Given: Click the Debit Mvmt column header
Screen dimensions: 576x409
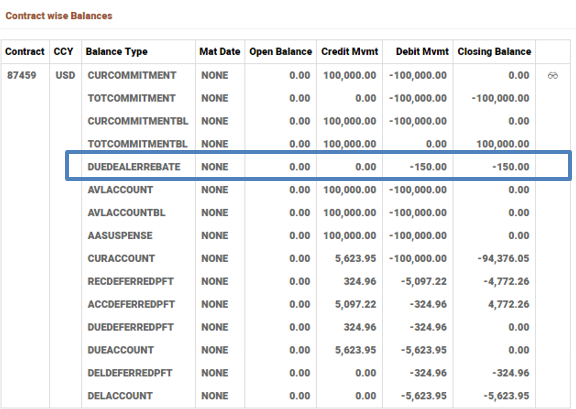Looking at the screenshot, I should click(422, 52).
